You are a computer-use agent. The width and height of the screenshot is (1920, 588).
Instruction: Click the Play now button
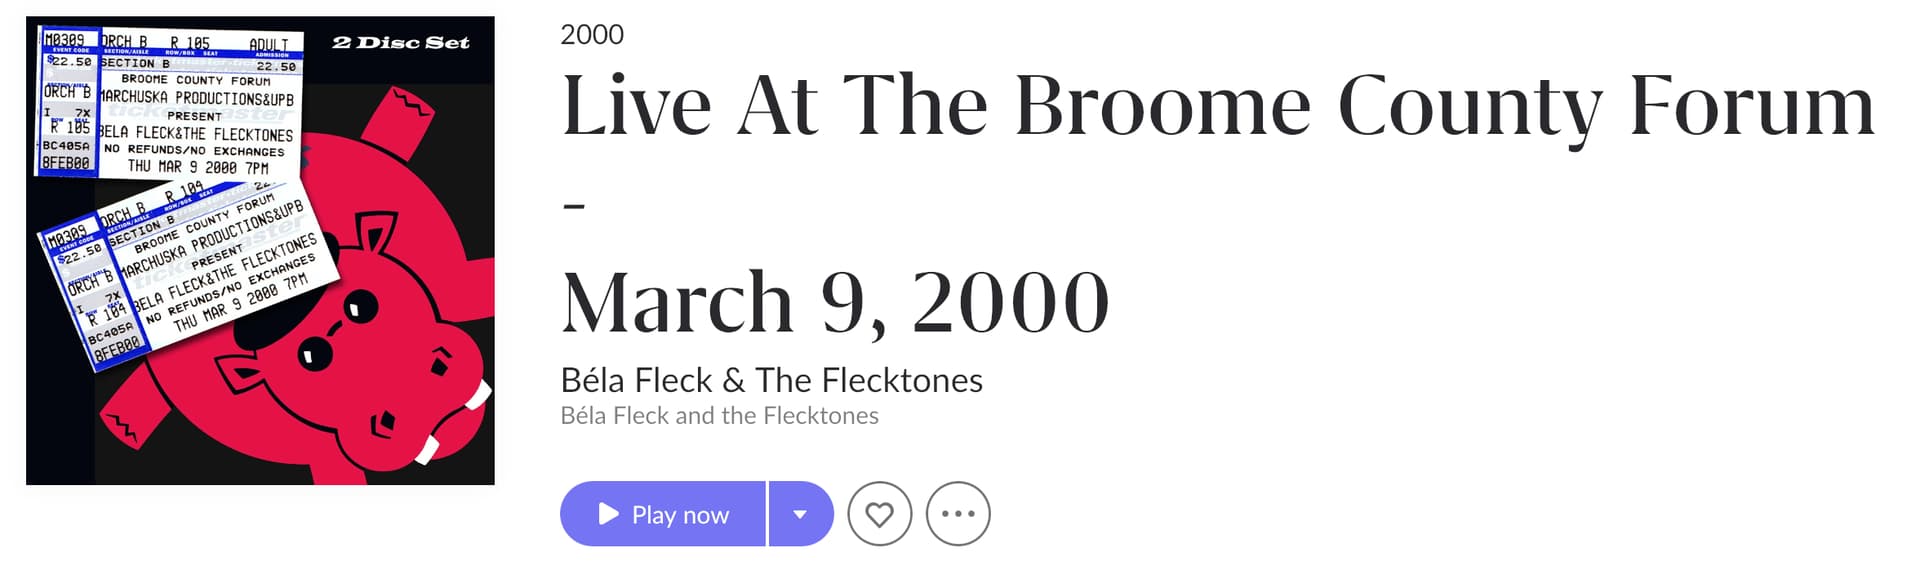(x=662, y=514)
